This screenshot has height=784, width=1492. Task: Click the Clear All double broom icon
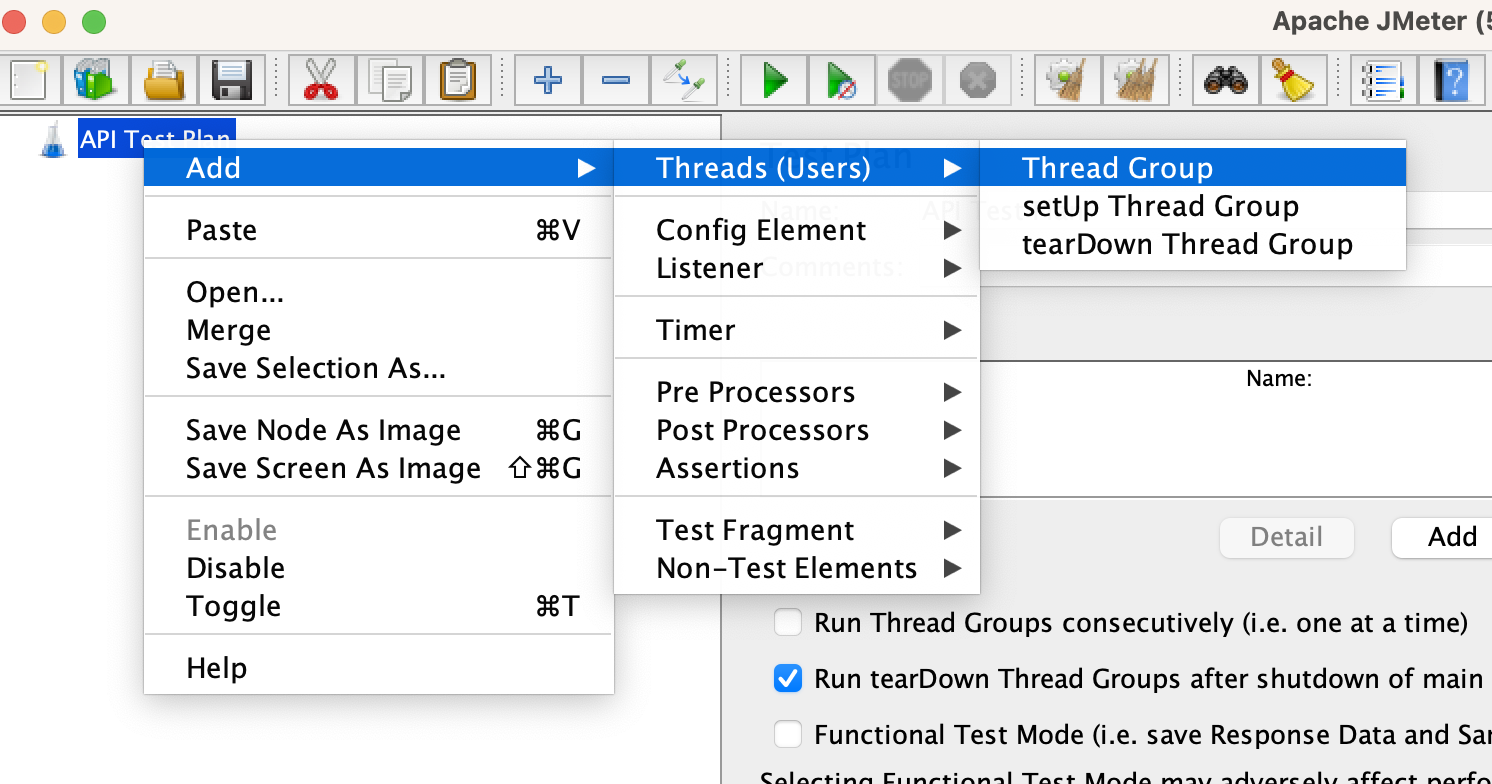coord(1136,78)
